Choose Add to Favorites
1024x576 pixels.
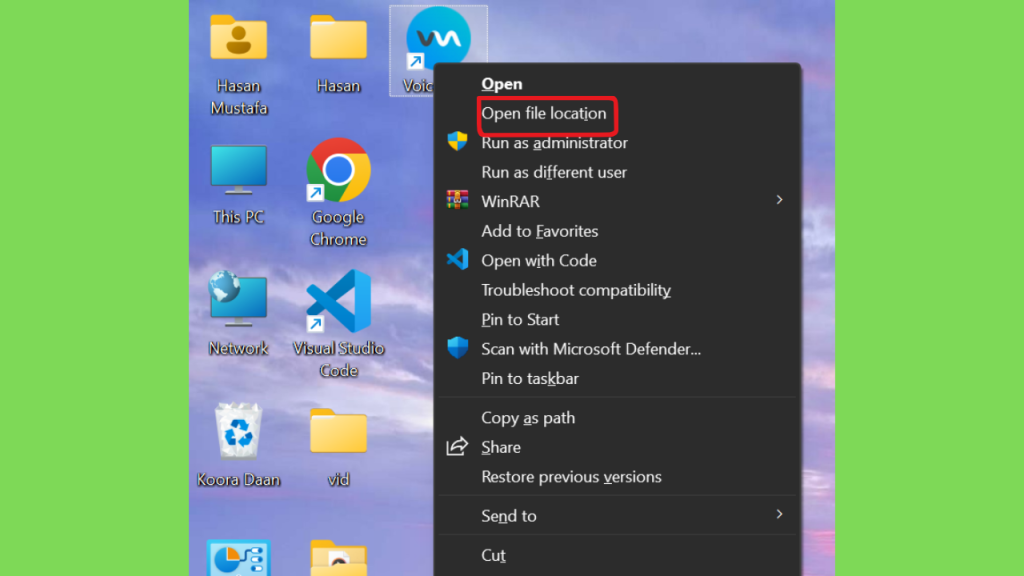tap(539, 231)
